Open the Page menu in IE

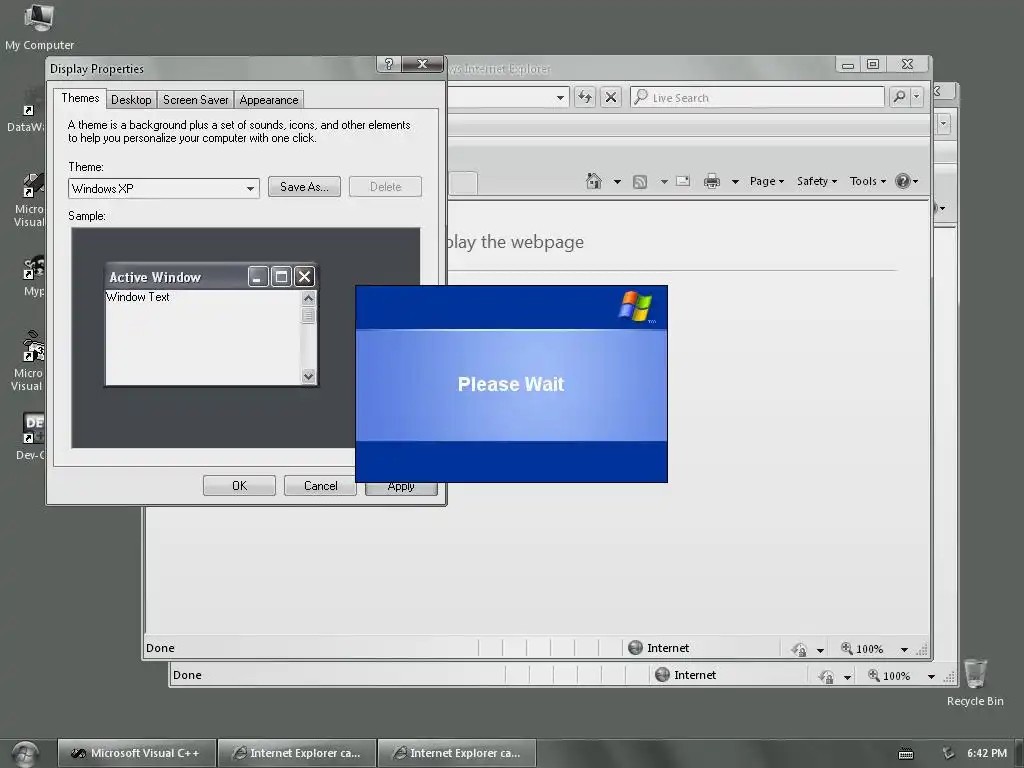(x=767, y=181)
